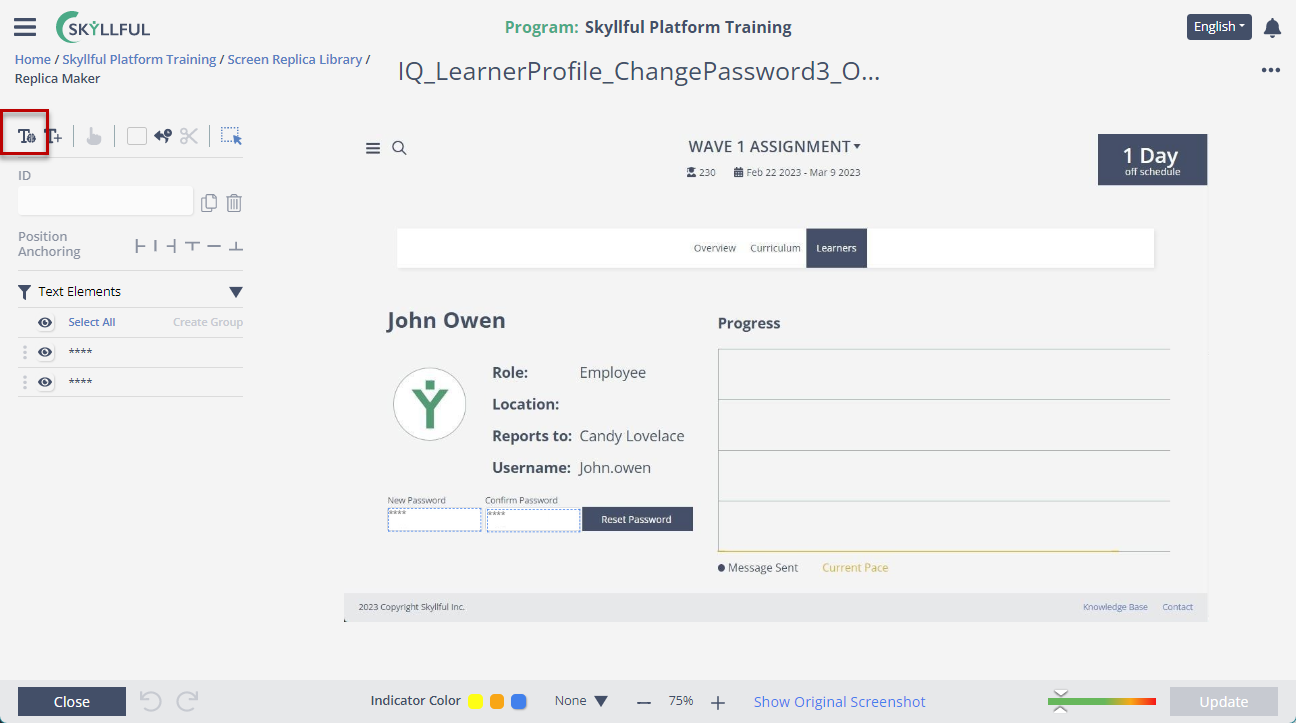This screenshot has width=1296, height=723.
Task: Click the search magnifier in the replica
Action: tap(399, 148)
